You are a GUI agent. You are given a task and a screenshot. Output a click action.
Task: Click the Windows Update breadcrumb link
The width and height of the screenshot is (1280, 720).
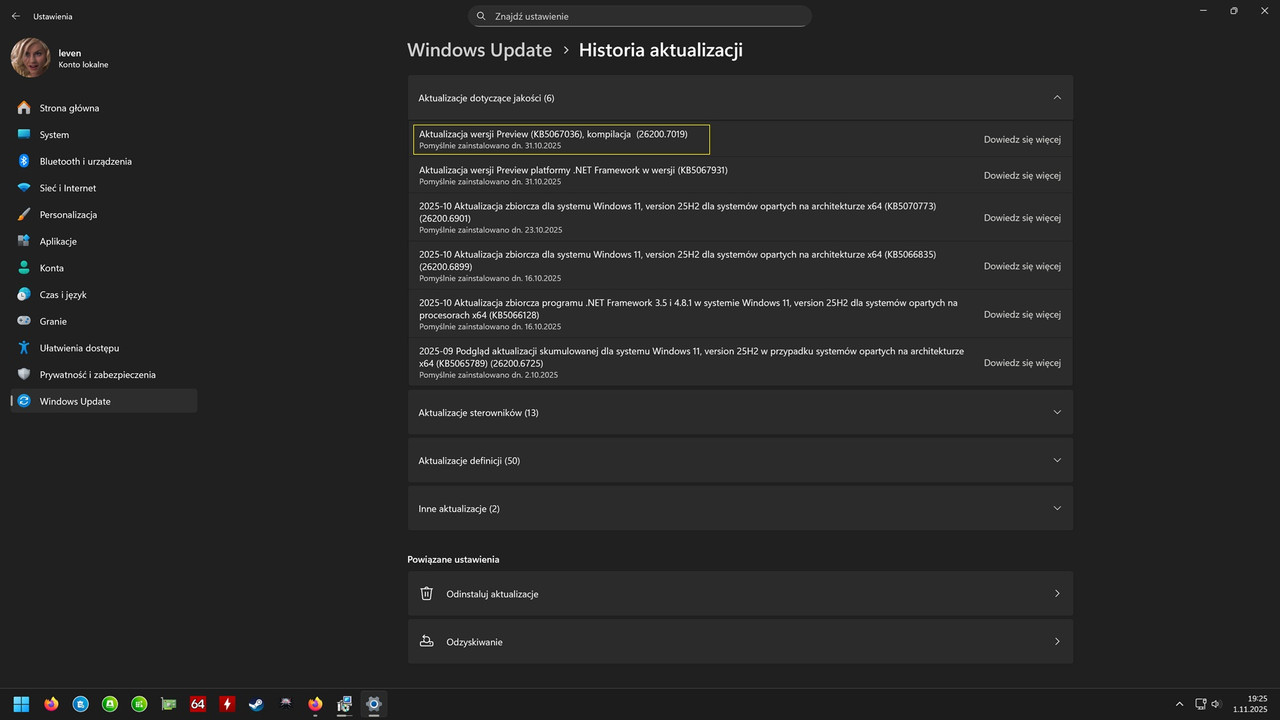coord(480,50)
